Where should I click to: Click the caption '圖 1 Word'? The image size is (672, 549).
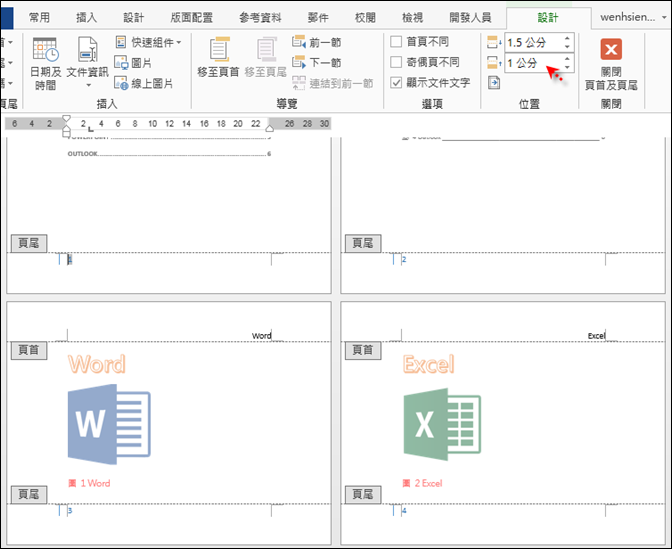click(89, 483)
